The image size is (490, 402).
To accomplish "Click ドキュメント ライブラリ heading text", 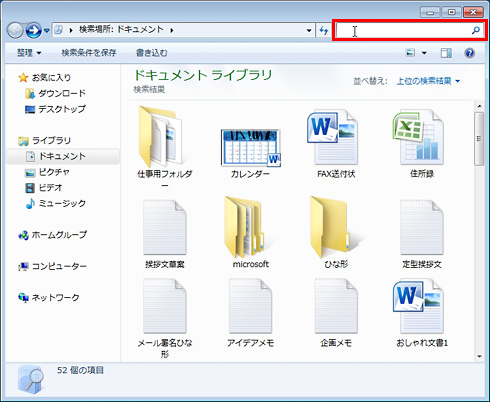I will pyautogui.click(x=203, y=75).
